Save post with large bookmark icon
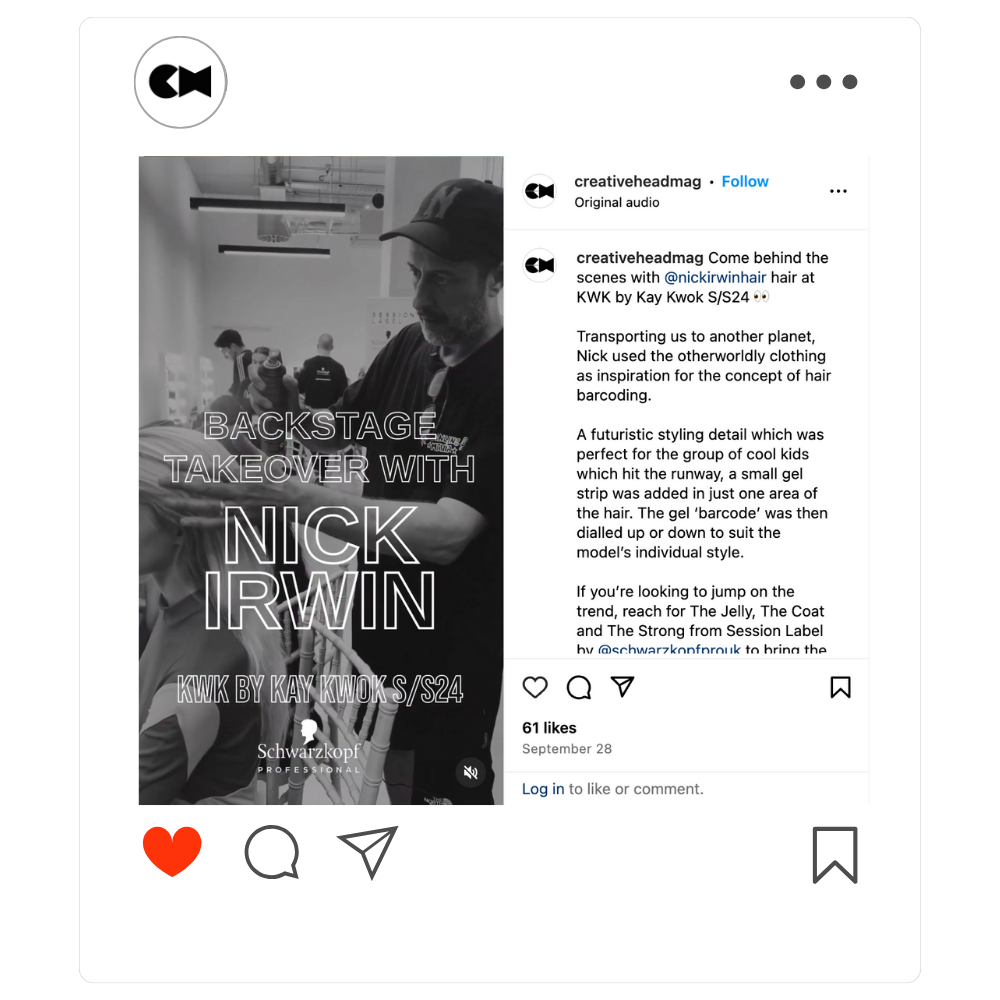This screenshot has height=1000, width=1000. pyautogui.click(x=835, y=855)
